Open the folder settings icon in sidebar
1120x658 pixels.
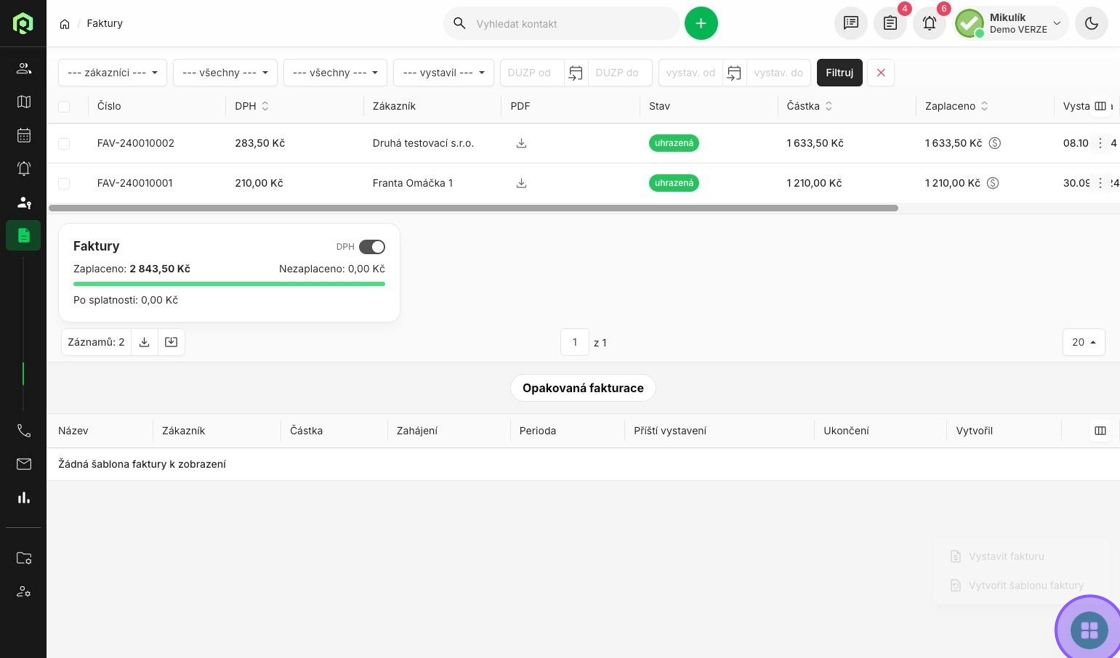coord(24,558)
